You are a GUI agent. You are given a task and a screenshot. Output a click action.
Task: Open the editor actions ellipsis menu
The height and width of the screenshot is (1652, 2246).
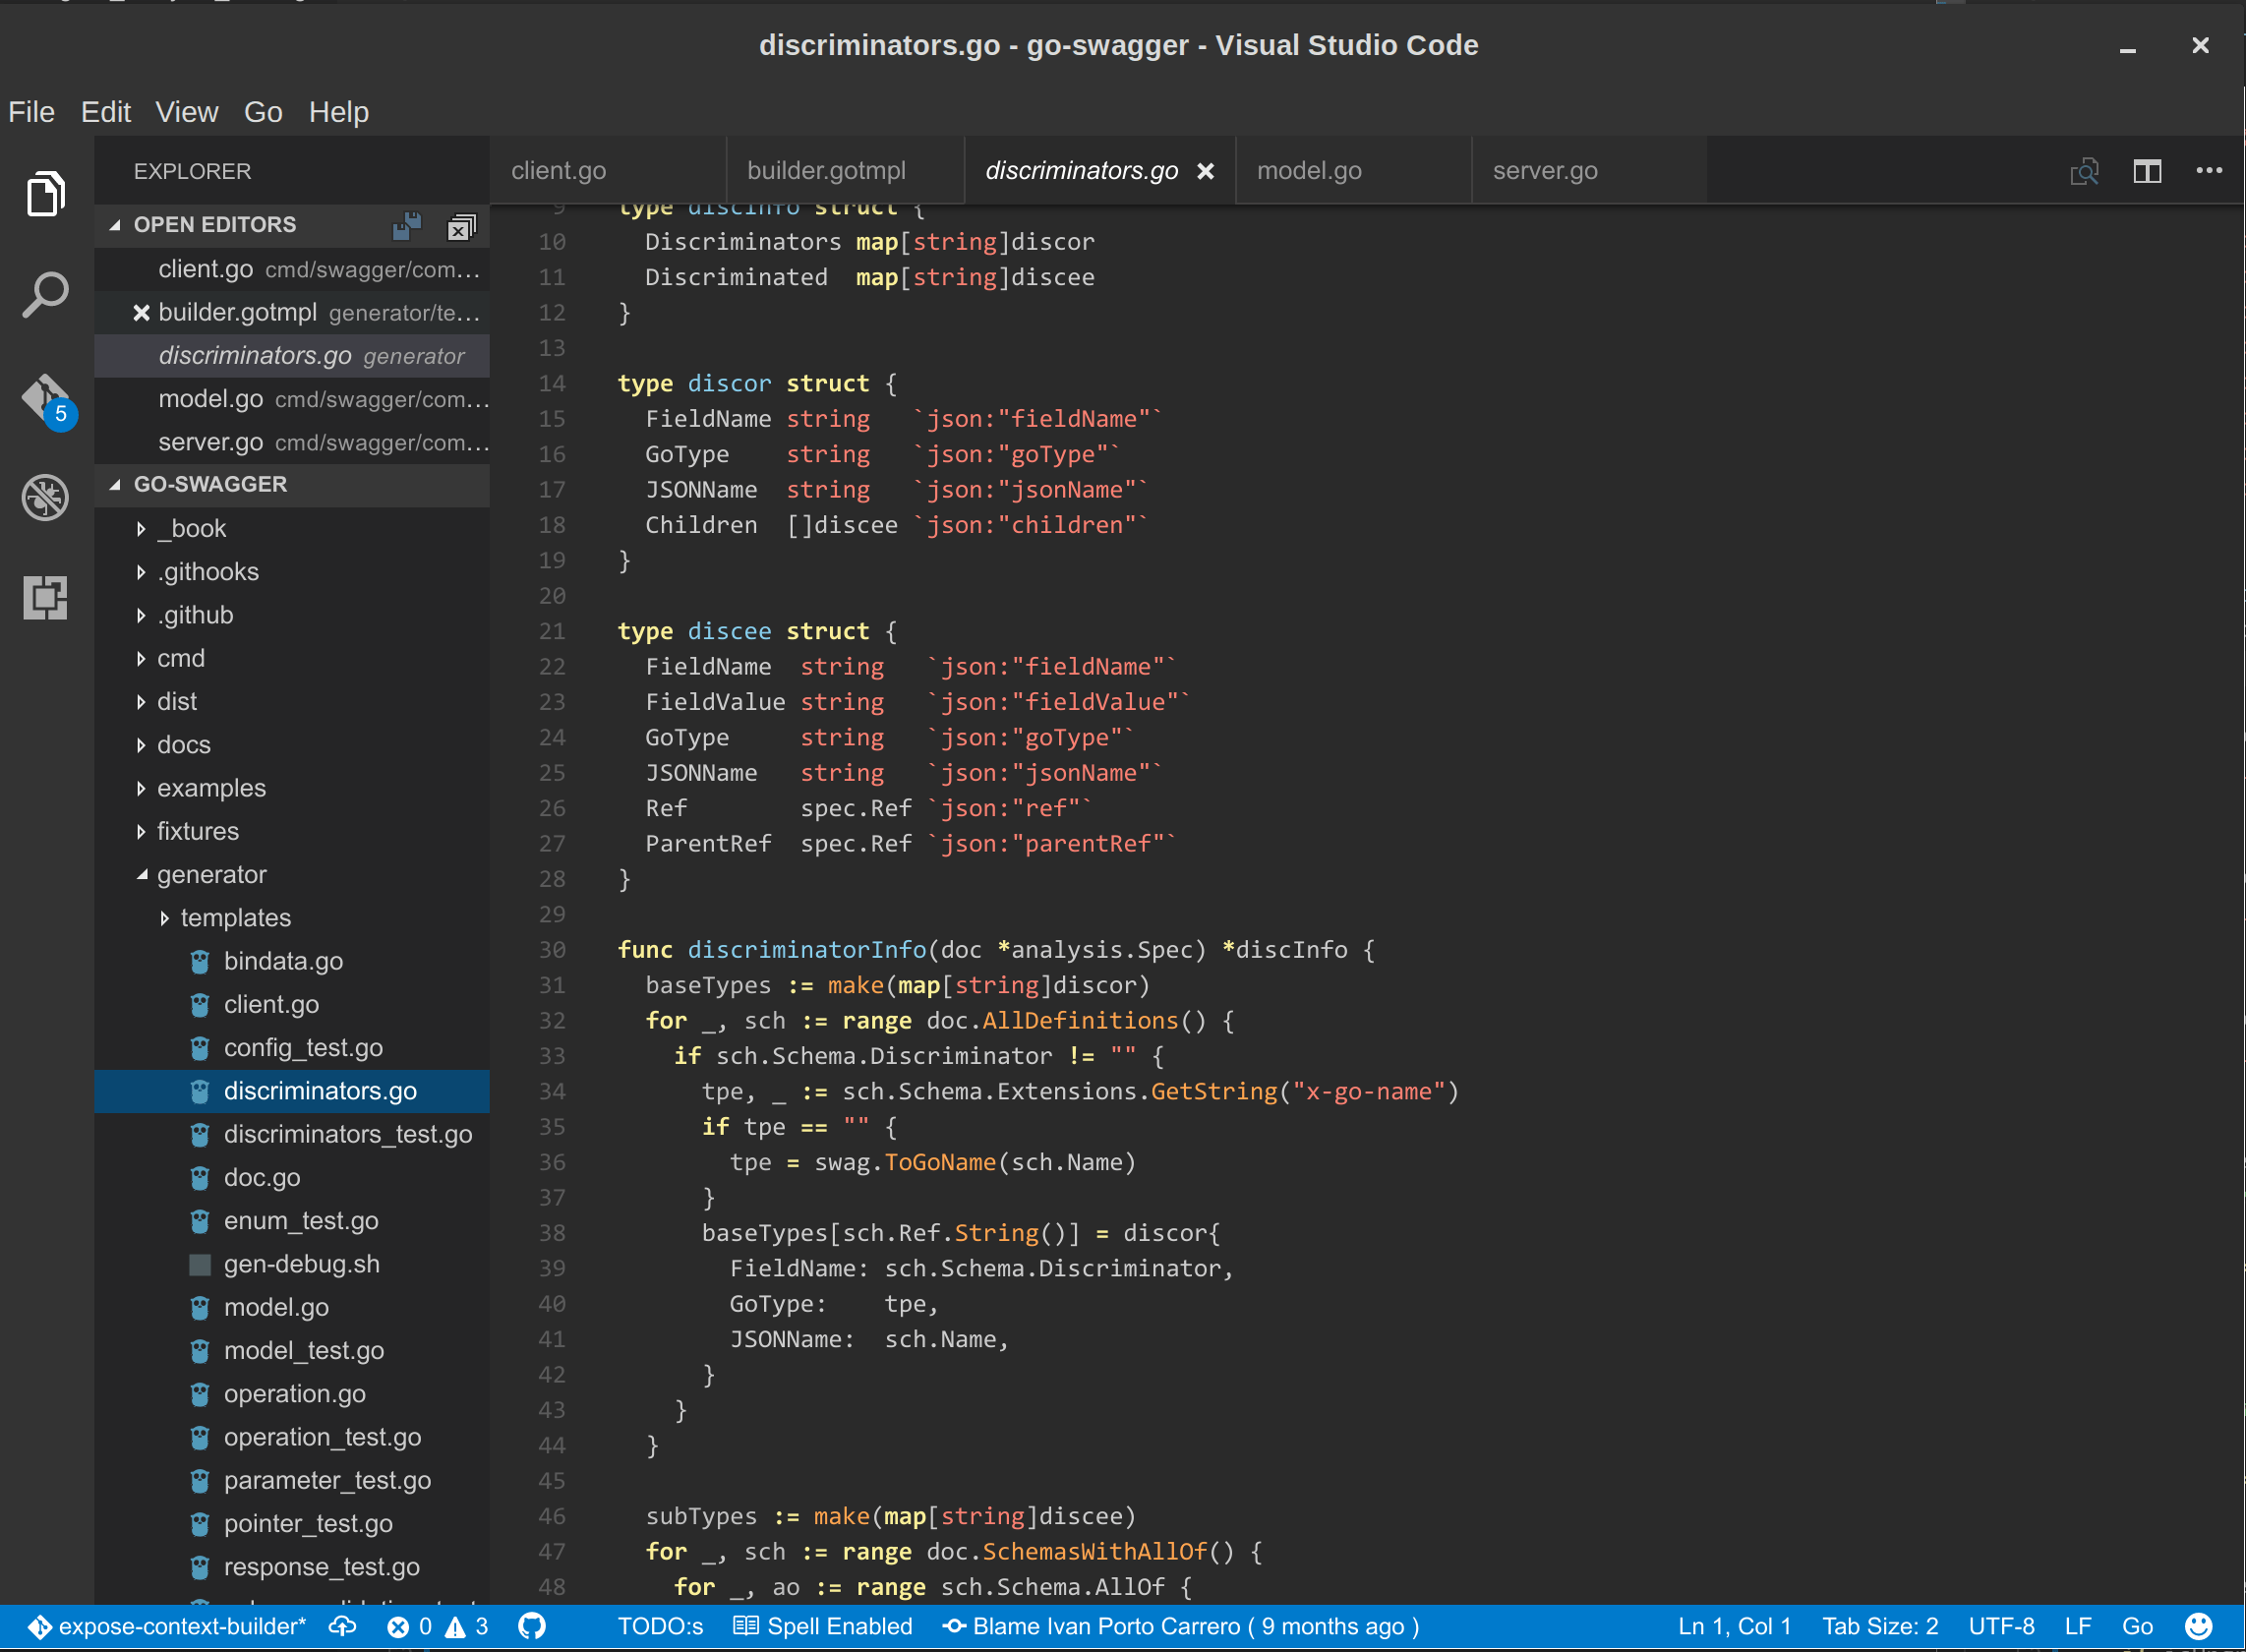coord(2208,171)
